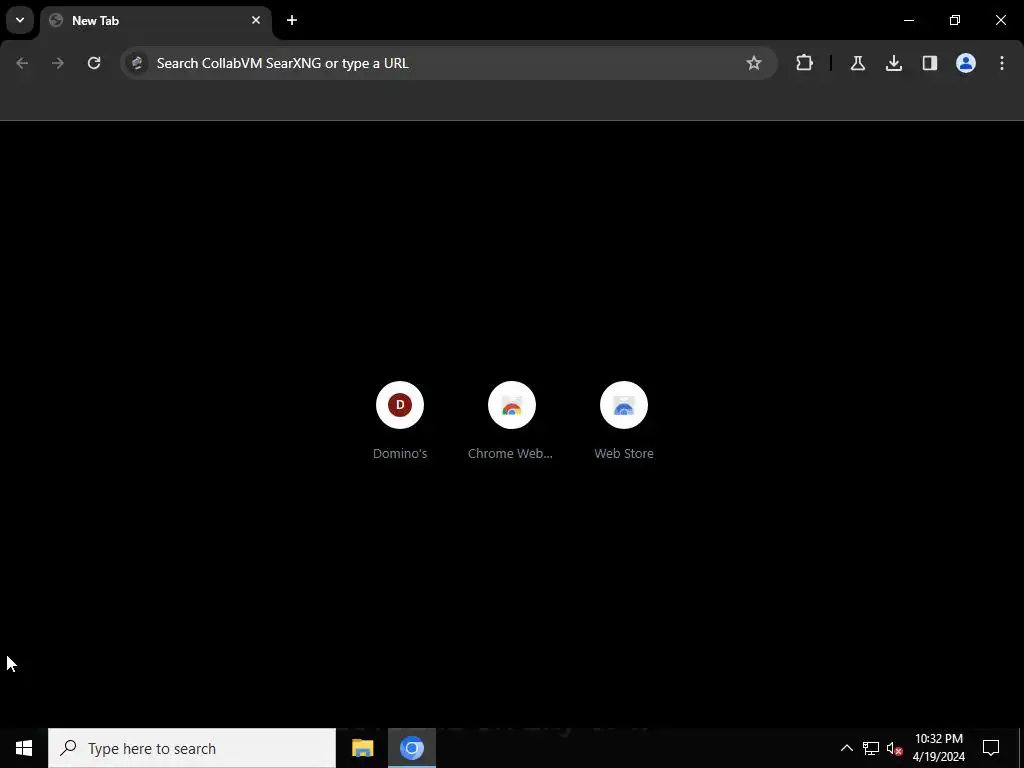Open Chrome Labs flask icon
Screen dimensions: 1024x768
(857, 63)
